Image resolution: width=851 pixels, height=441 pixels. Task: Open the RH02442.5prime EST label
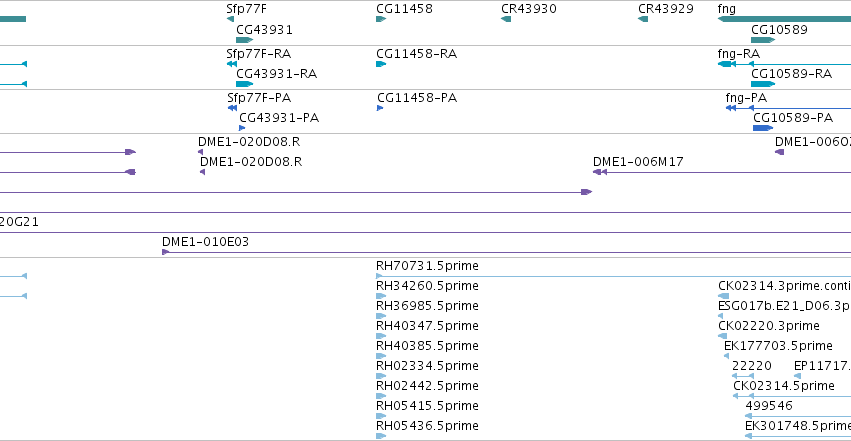pyautogui.click(x=427, y=386)
